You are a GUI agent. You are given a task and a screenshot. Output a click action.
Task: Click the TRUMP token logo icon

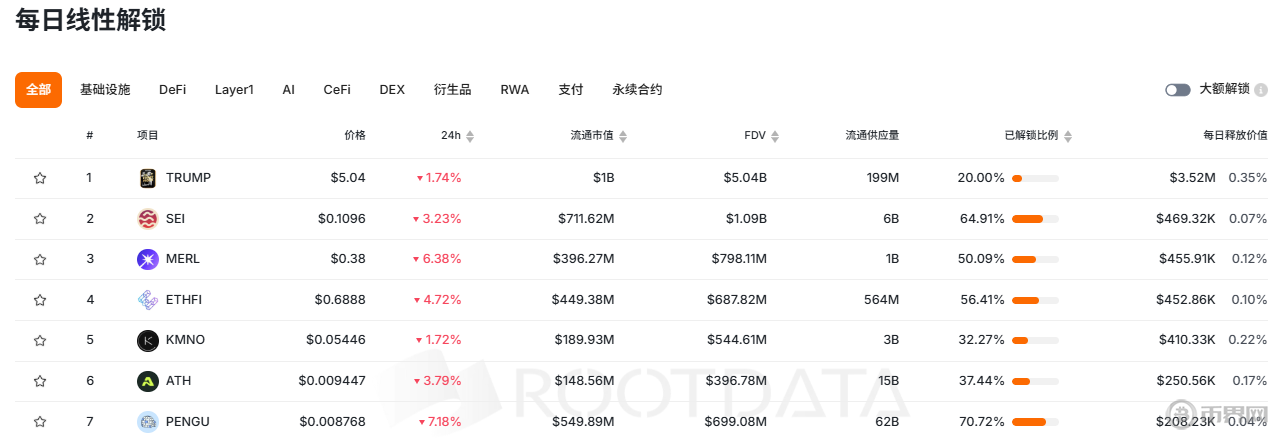pyautogui.click(x=147, y=178)
